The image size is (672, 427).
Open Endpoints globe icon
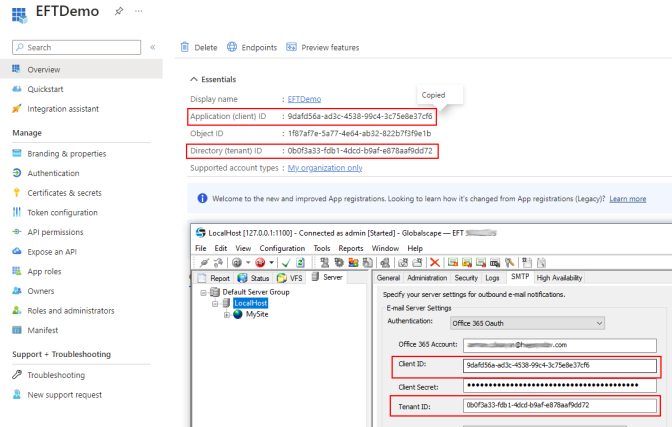[x=232, y=47]
